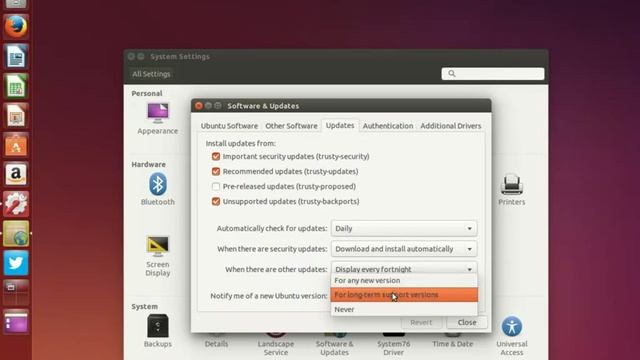Open the purple window icon in launcher

point(16,322)
